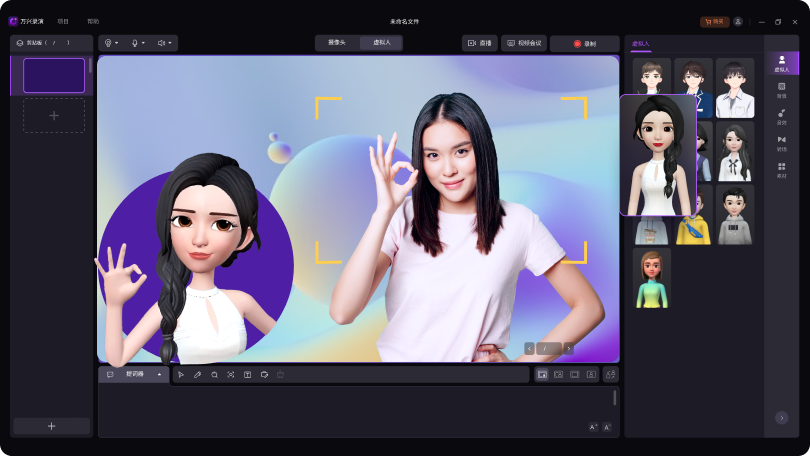This screenshot has width=810, height=456.
Task: Open the microphone dropdown arrow
Action: pyautogui.click(x=143, y=43)
